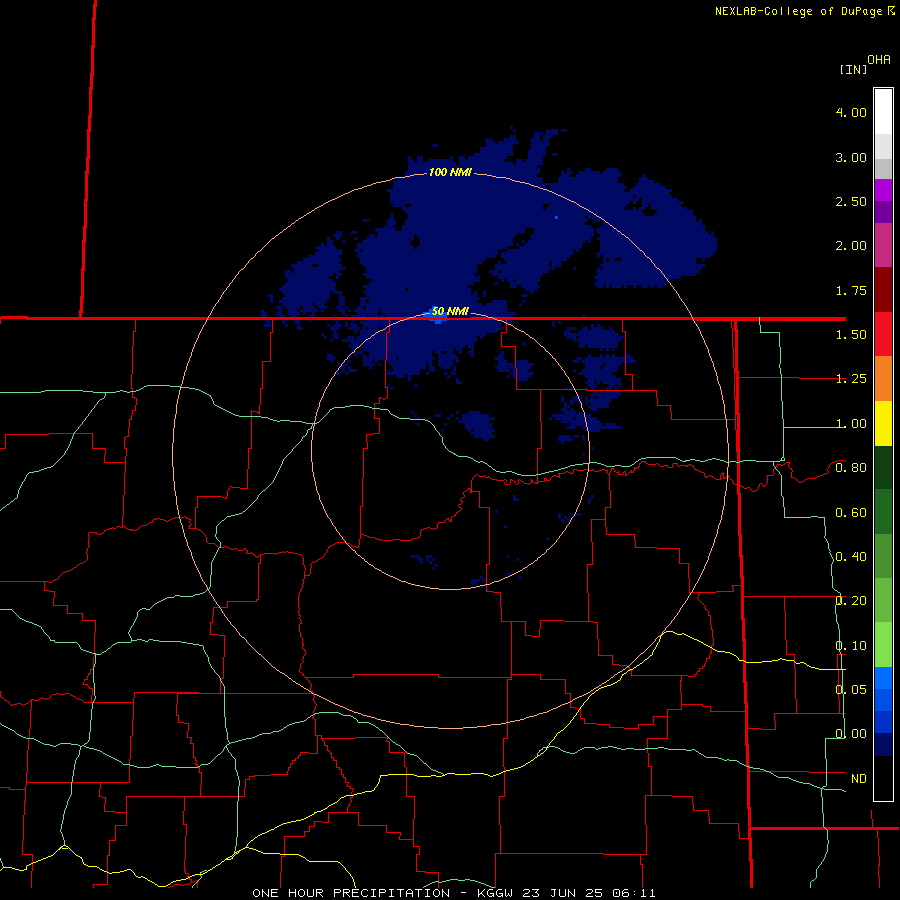Select the 0.60 legend value
This screenshot has width=900, height=900.
851,513
